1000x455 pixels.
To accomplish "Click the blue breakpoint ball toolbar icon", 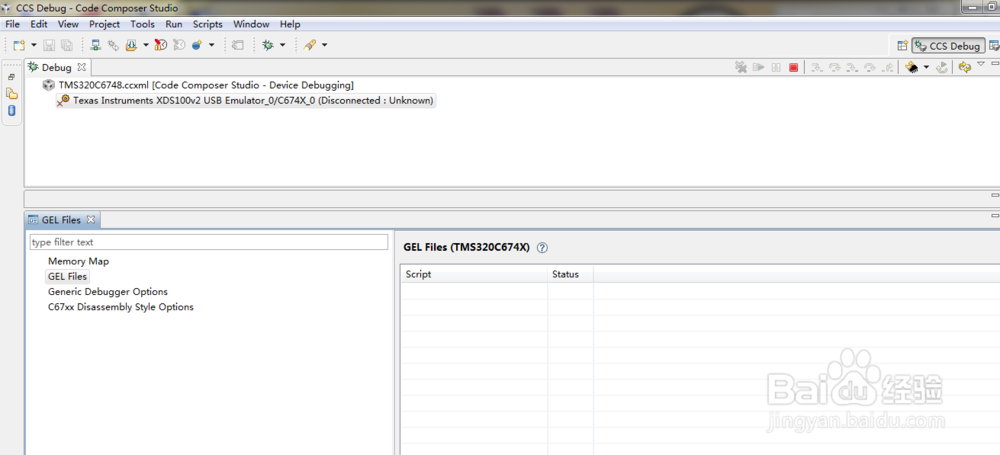I will tap(197, 45).
